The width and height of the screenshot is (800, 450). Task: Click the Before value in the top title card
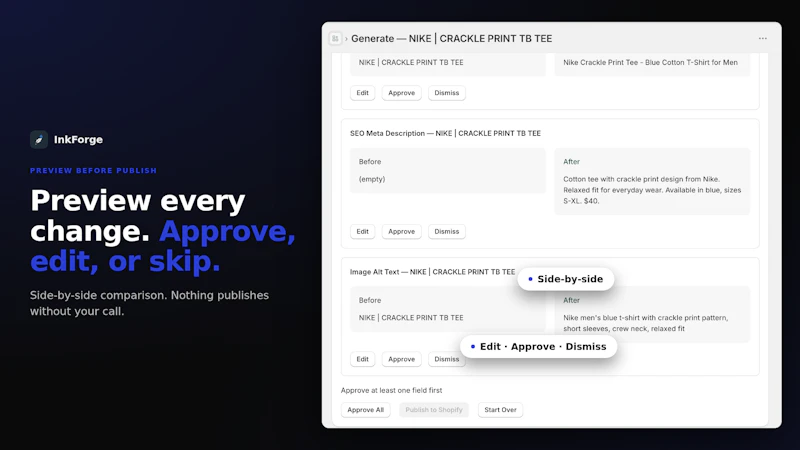coord(411,62)
